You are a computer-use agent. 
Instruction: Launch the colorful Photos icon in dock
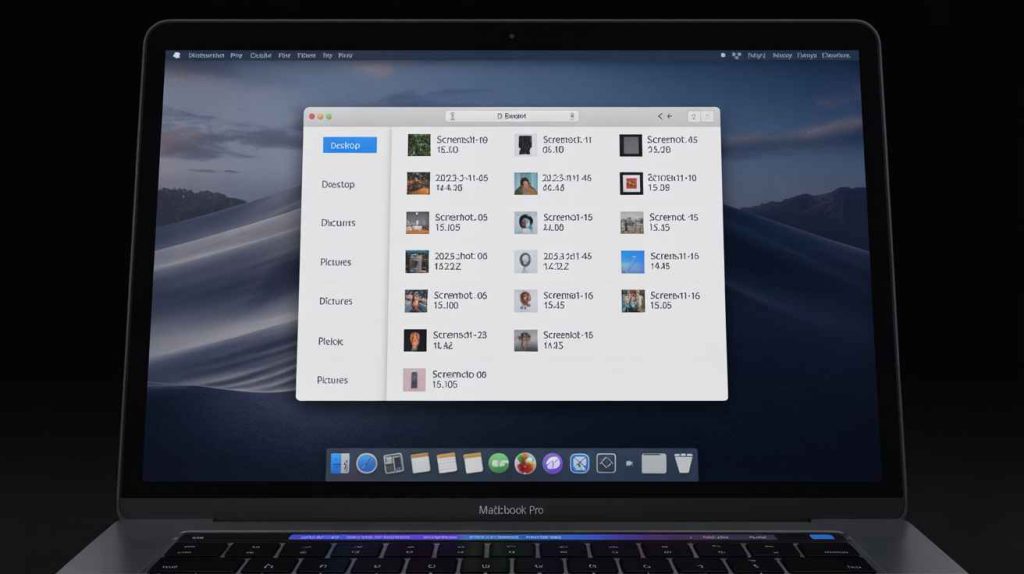(x=525, y=464)
